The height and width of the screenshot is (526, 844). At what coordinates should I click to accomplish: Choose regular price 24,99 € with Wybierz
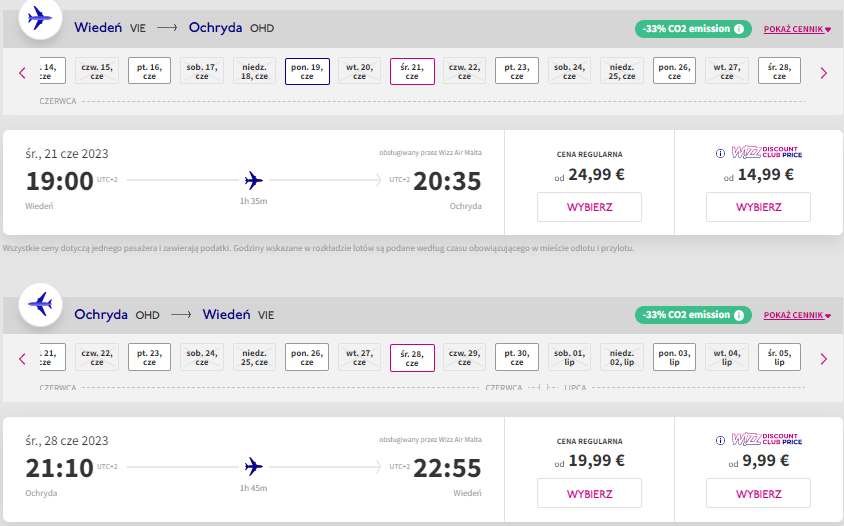[x=589, y=207]
